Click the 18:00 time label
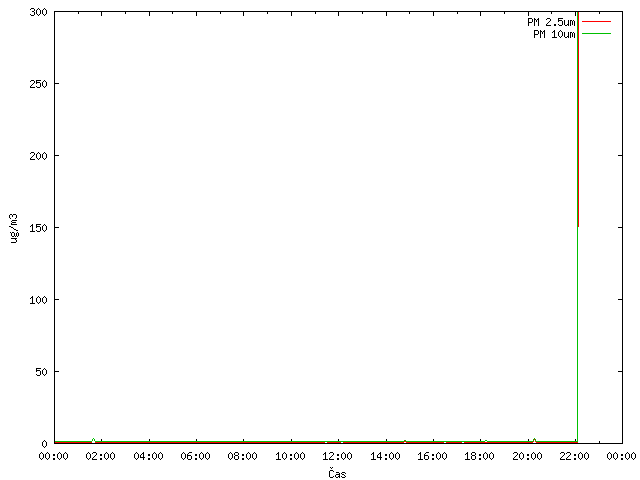640x480 pixels. (x=479, y=456)
